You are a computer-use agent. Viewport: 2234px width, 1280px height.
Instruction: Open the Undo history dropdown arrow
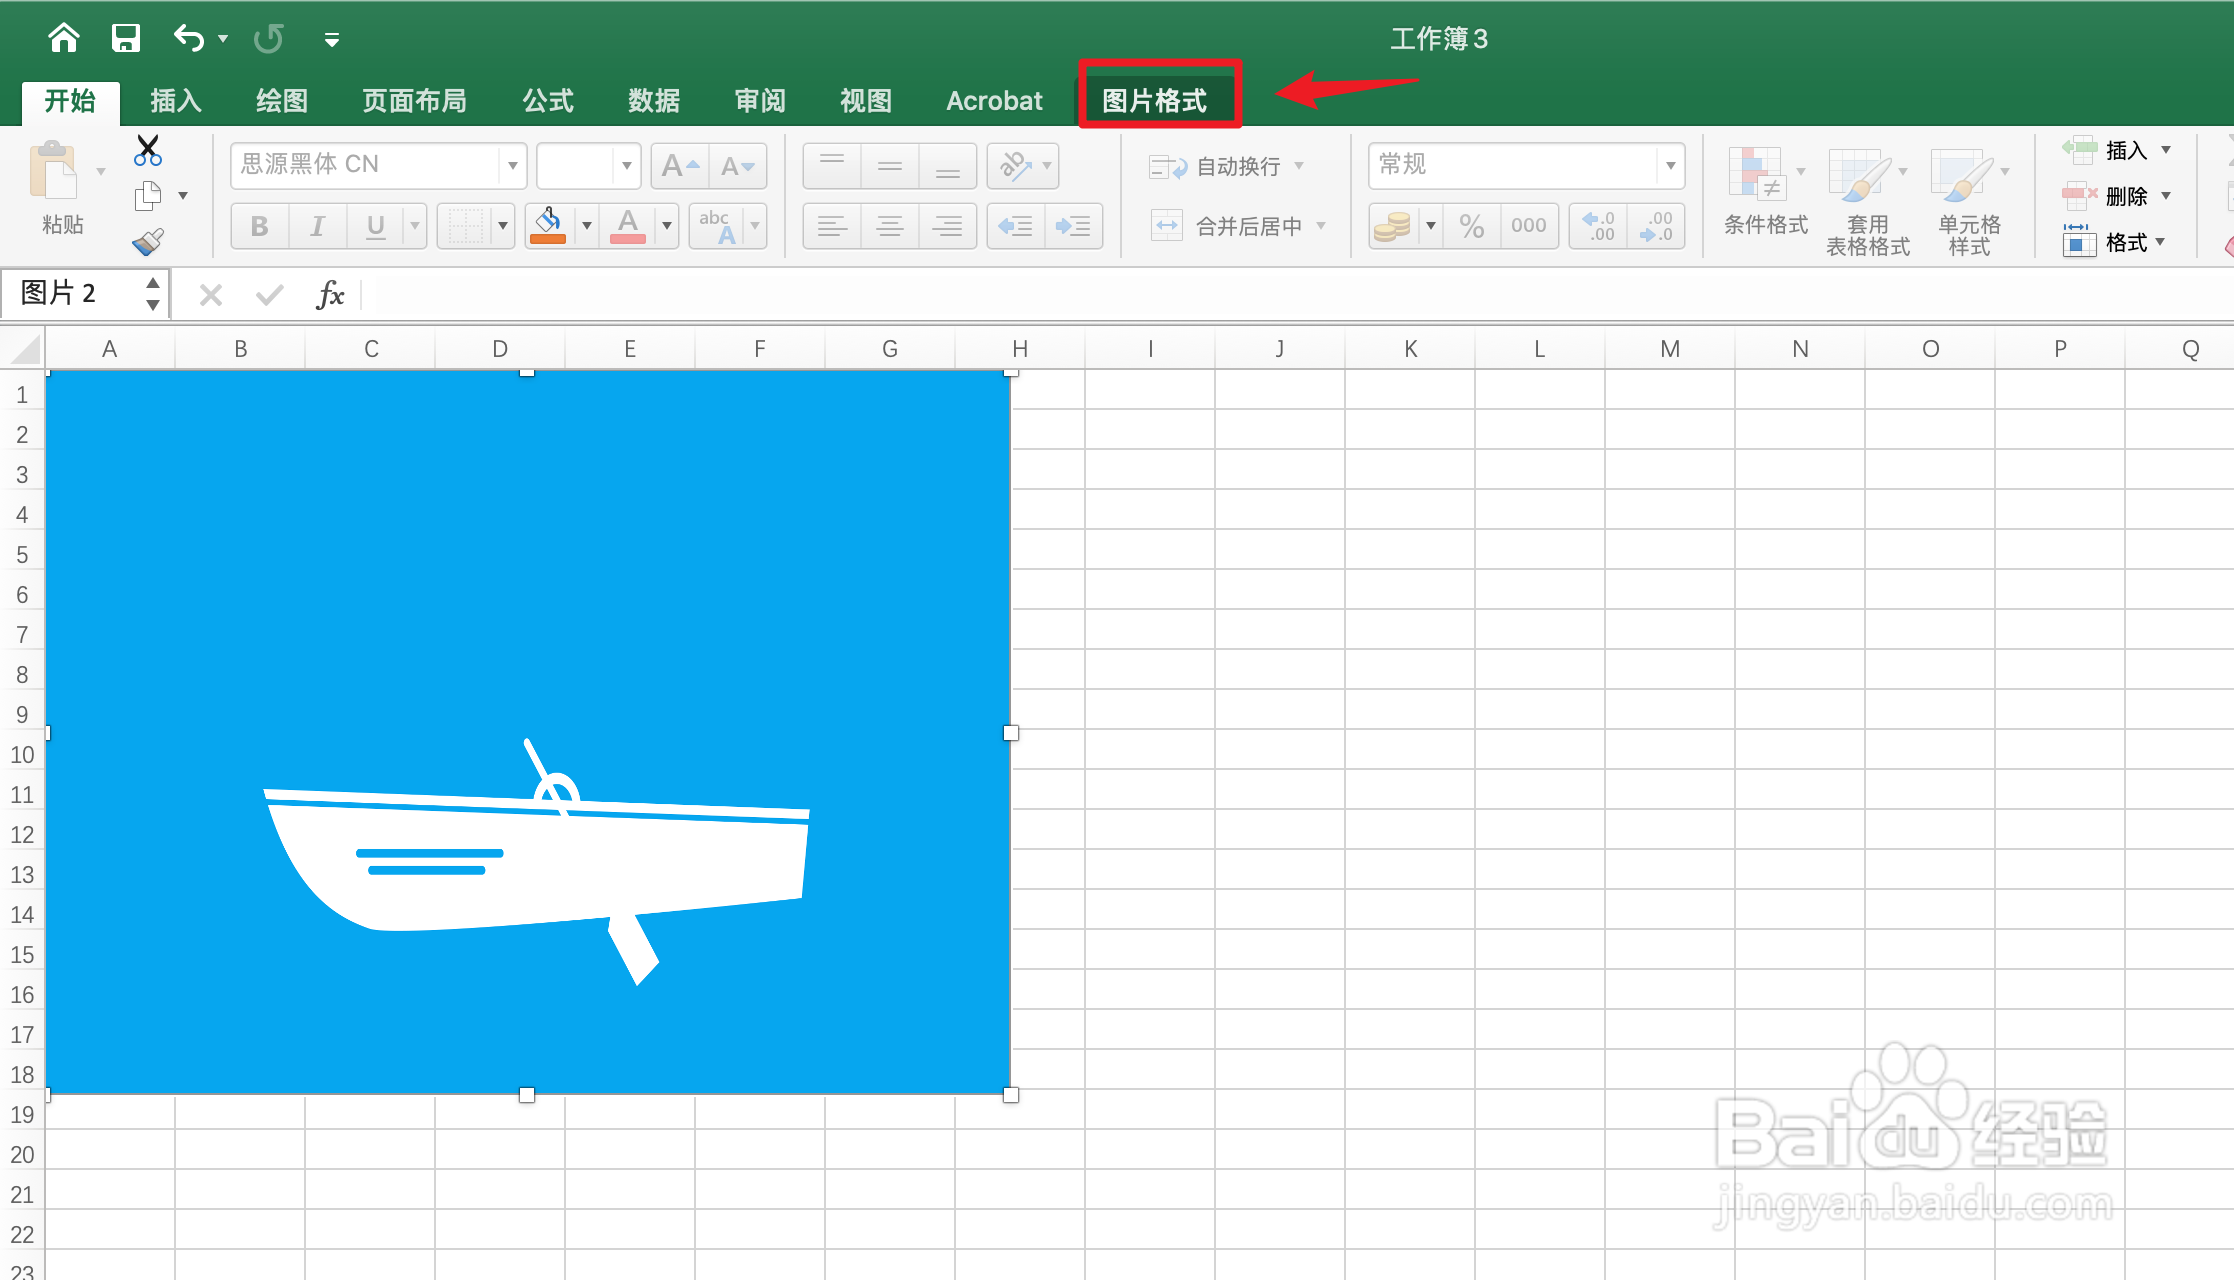[223, 39]
